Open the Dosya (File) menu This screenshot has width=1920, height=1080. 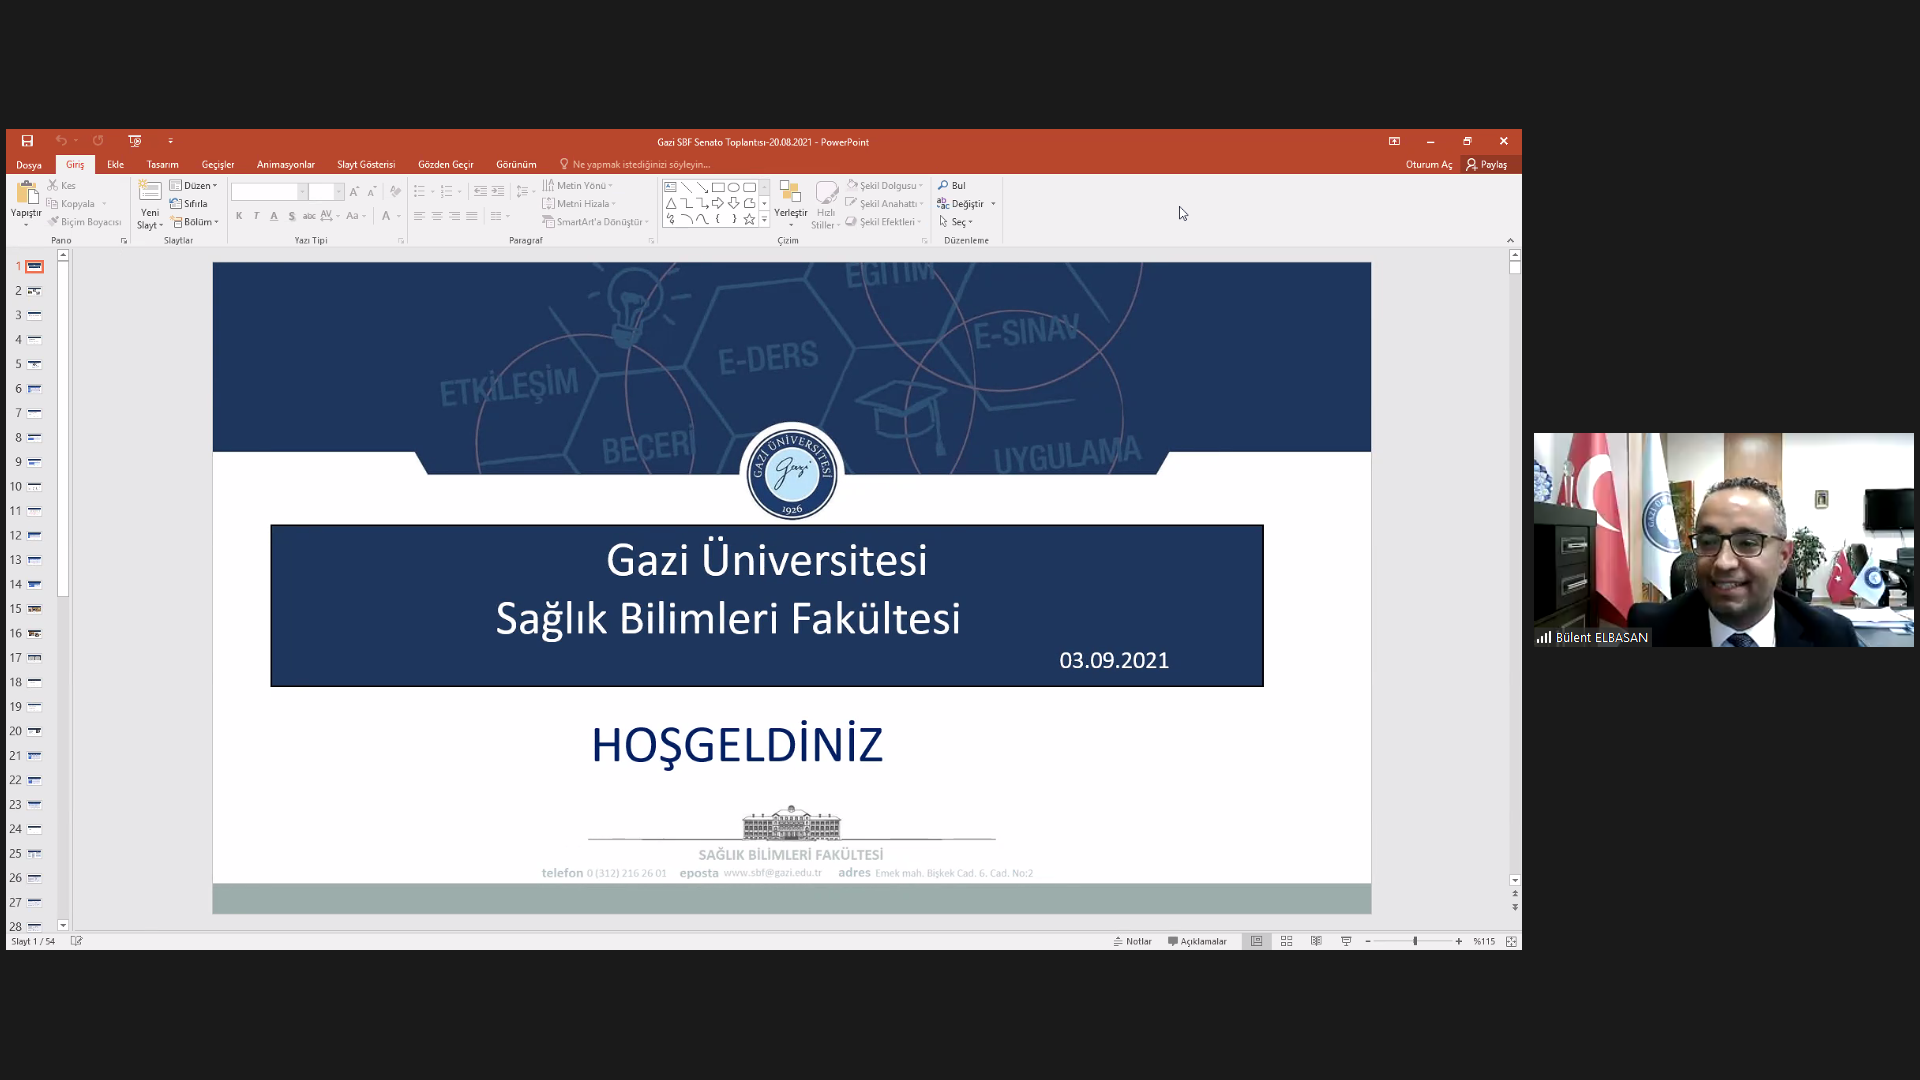pyautogui.click(x=29, y=165)
